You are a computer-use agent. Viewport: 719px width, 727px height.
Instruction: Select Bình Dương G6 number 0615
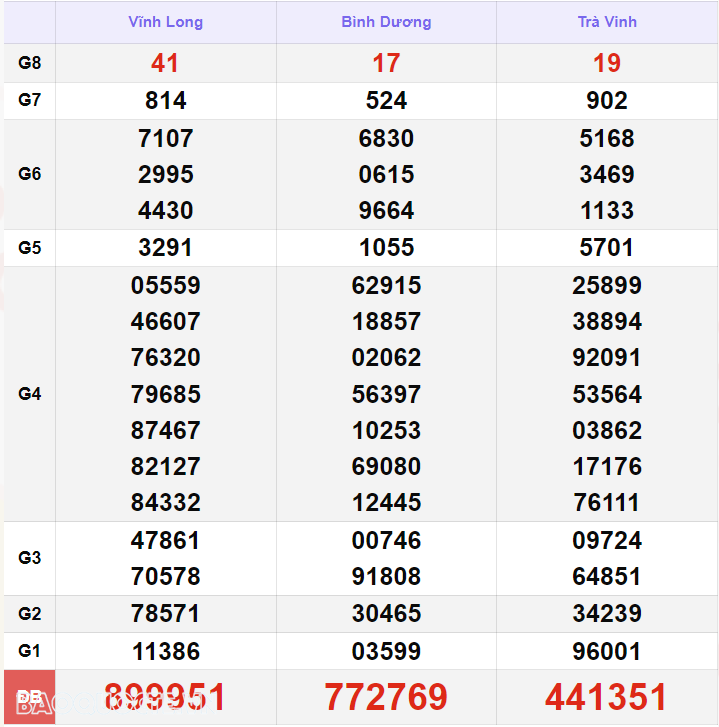click(386, 174)
